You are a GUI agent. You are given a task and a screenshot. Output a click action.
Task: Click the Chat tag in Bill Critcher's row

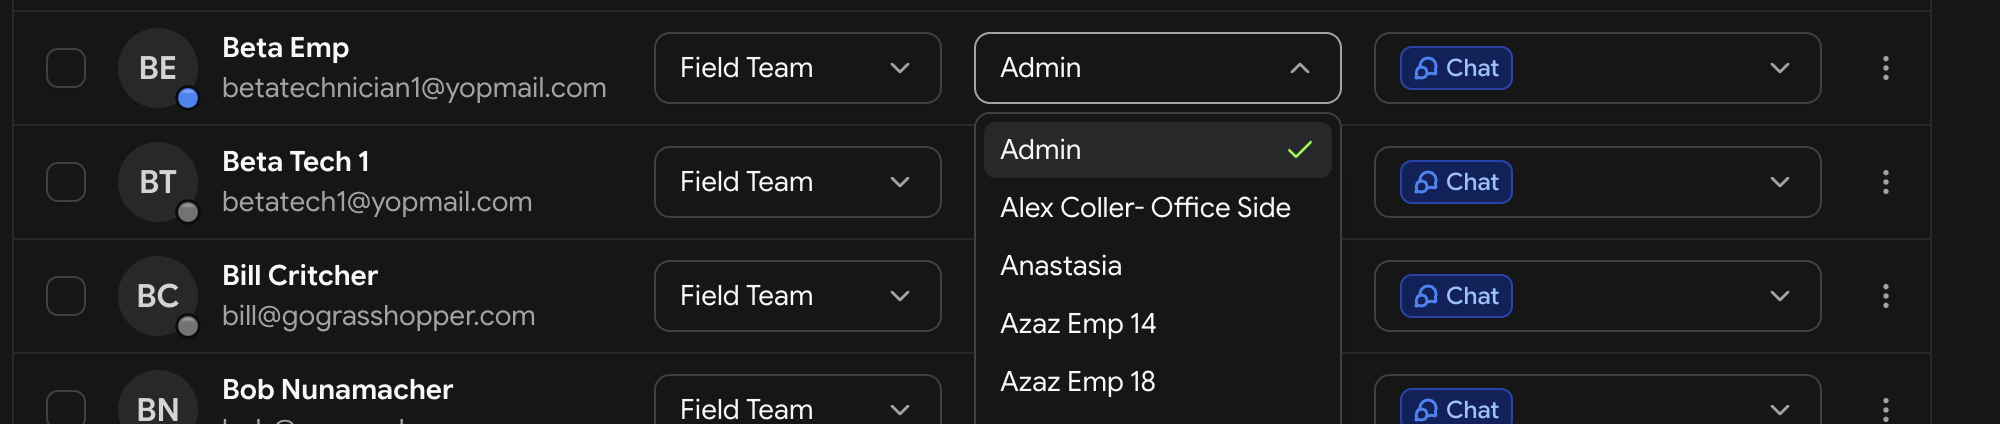[x=1456, y=296]
